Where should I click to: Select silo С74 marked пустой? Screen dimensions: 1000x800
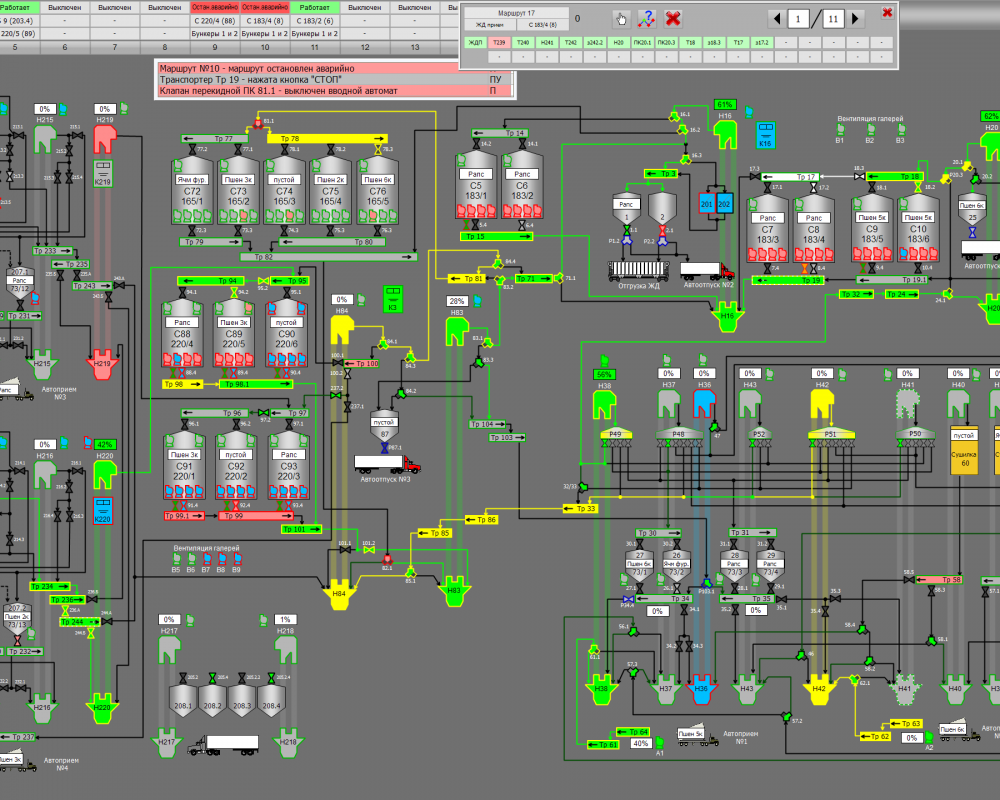point(284,190)
